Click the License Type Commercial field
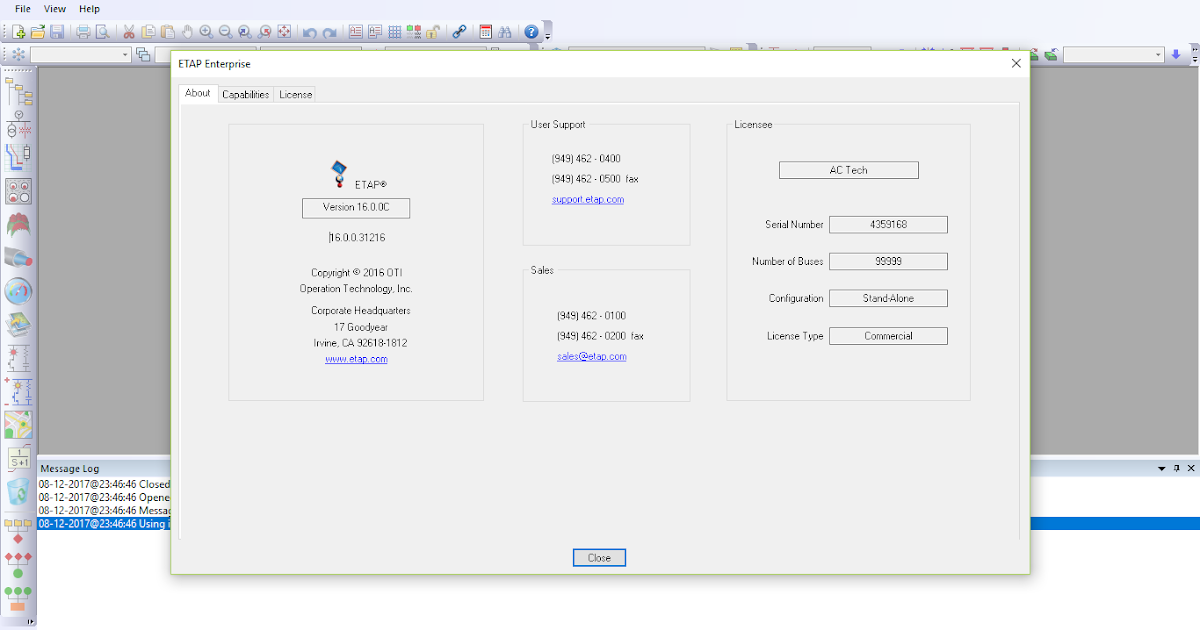 point(889,336)
